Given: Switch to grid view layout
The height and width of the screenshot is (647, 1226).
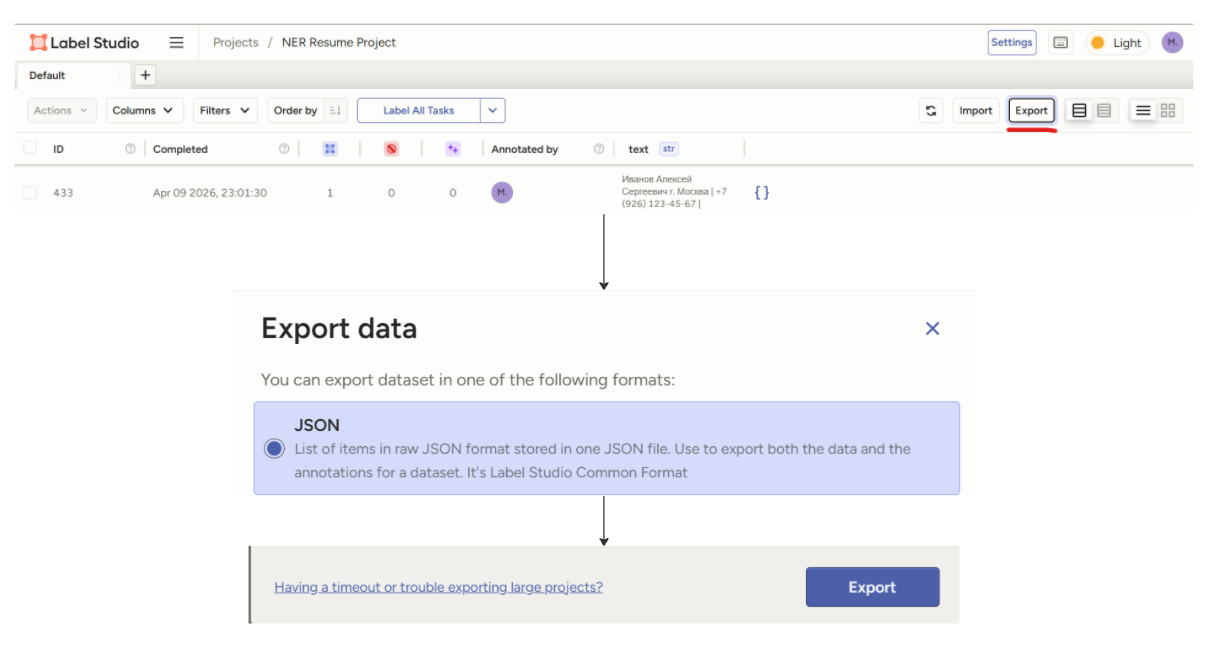Looking at the screenshot, I should (x=1168, y=111).
